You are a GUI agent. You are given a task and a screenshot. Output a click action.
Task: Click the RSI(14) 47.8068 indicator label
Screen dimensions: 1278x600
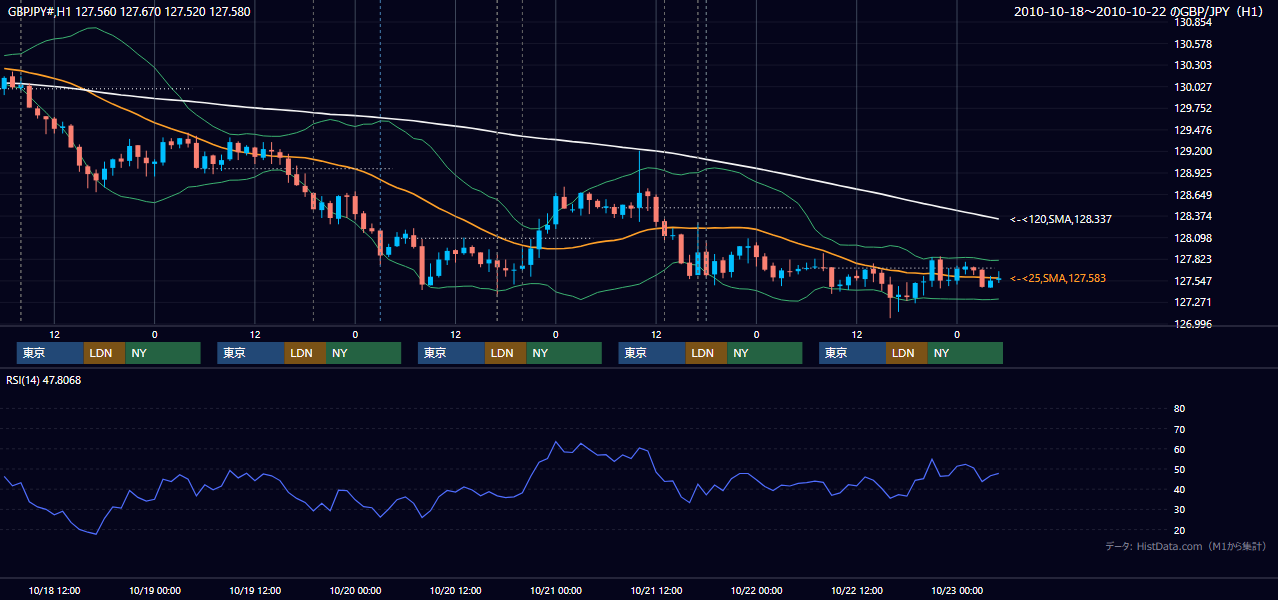(x=44, y=380)
